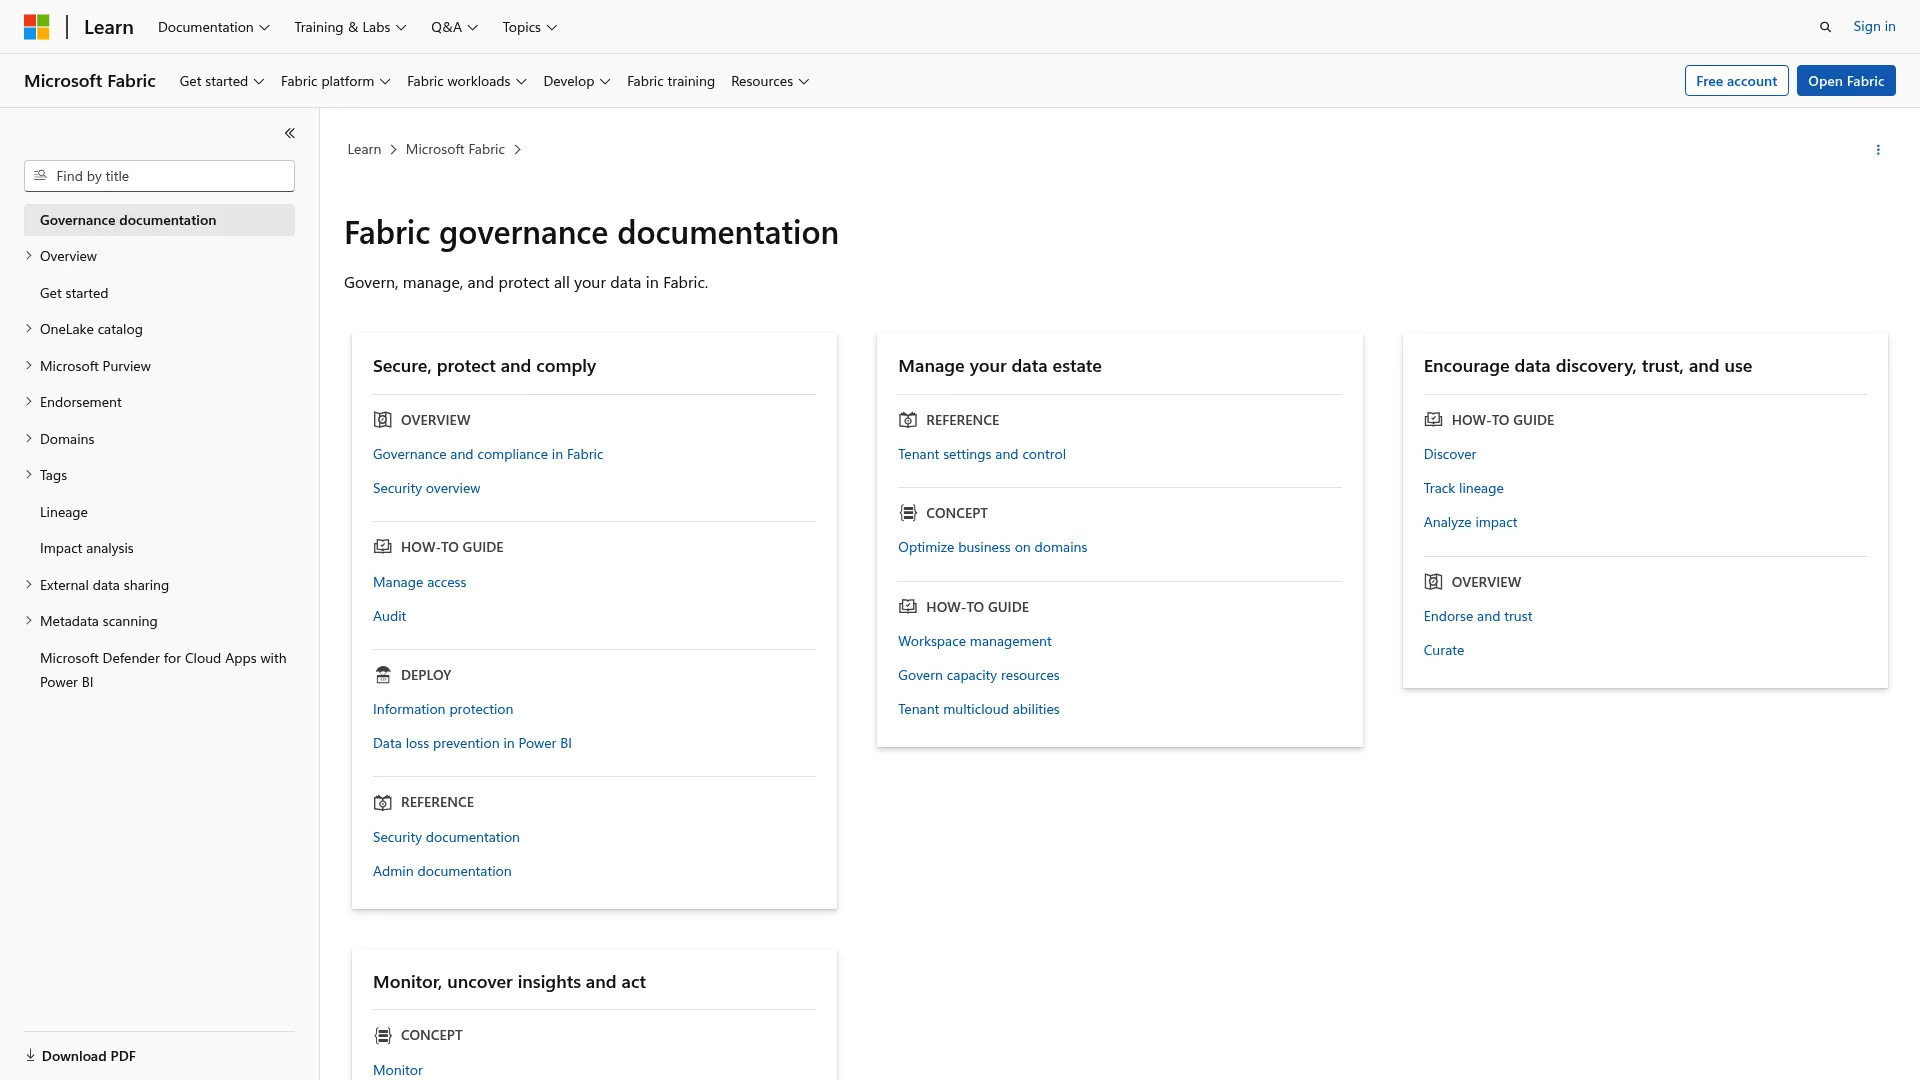Open Optimize business on domains link

click(x=992, y=547)
